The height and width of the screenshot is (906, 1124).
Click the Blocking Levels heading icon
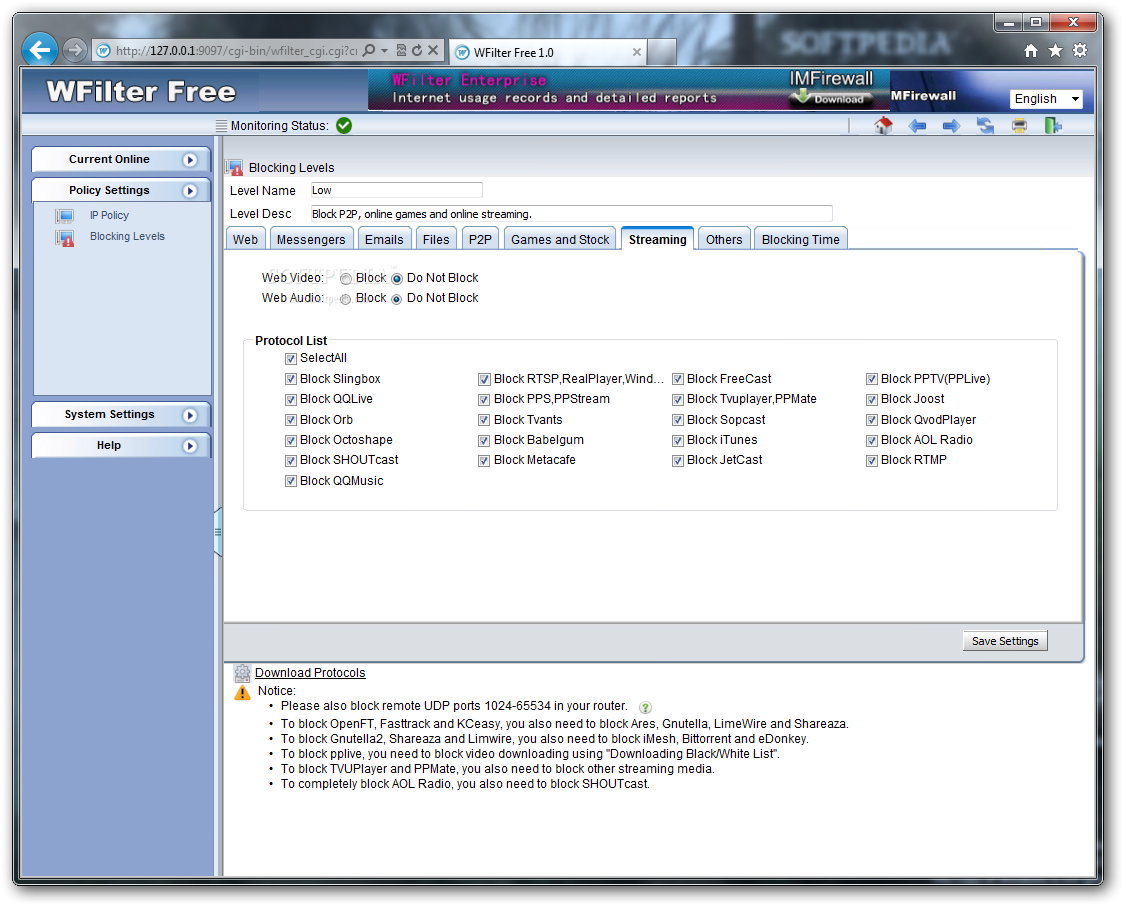point(235,168)
